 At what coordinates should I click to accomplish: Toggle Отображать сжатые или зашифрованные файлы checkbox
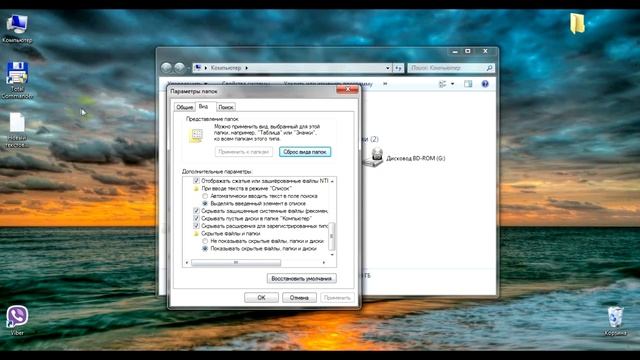pyautogui.click(x=196, y=181)
